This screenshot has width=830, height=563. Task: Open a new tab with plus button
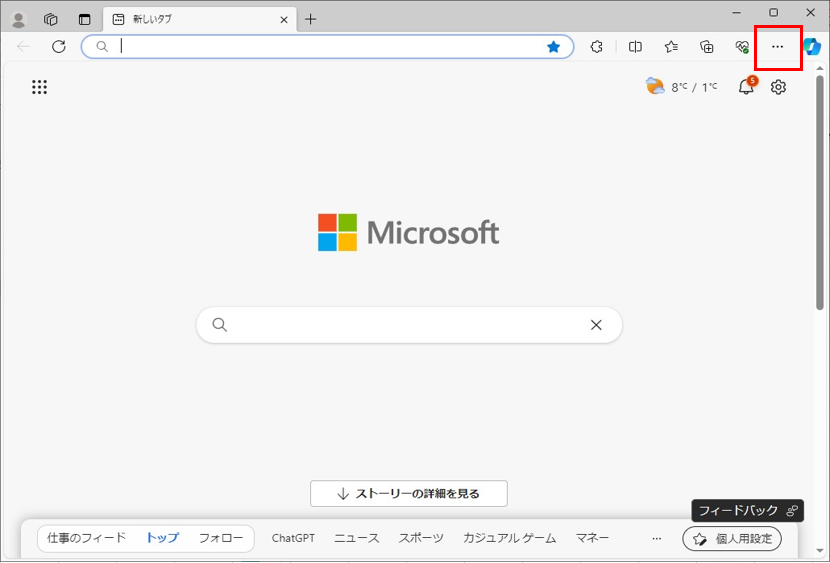[311, 20]
